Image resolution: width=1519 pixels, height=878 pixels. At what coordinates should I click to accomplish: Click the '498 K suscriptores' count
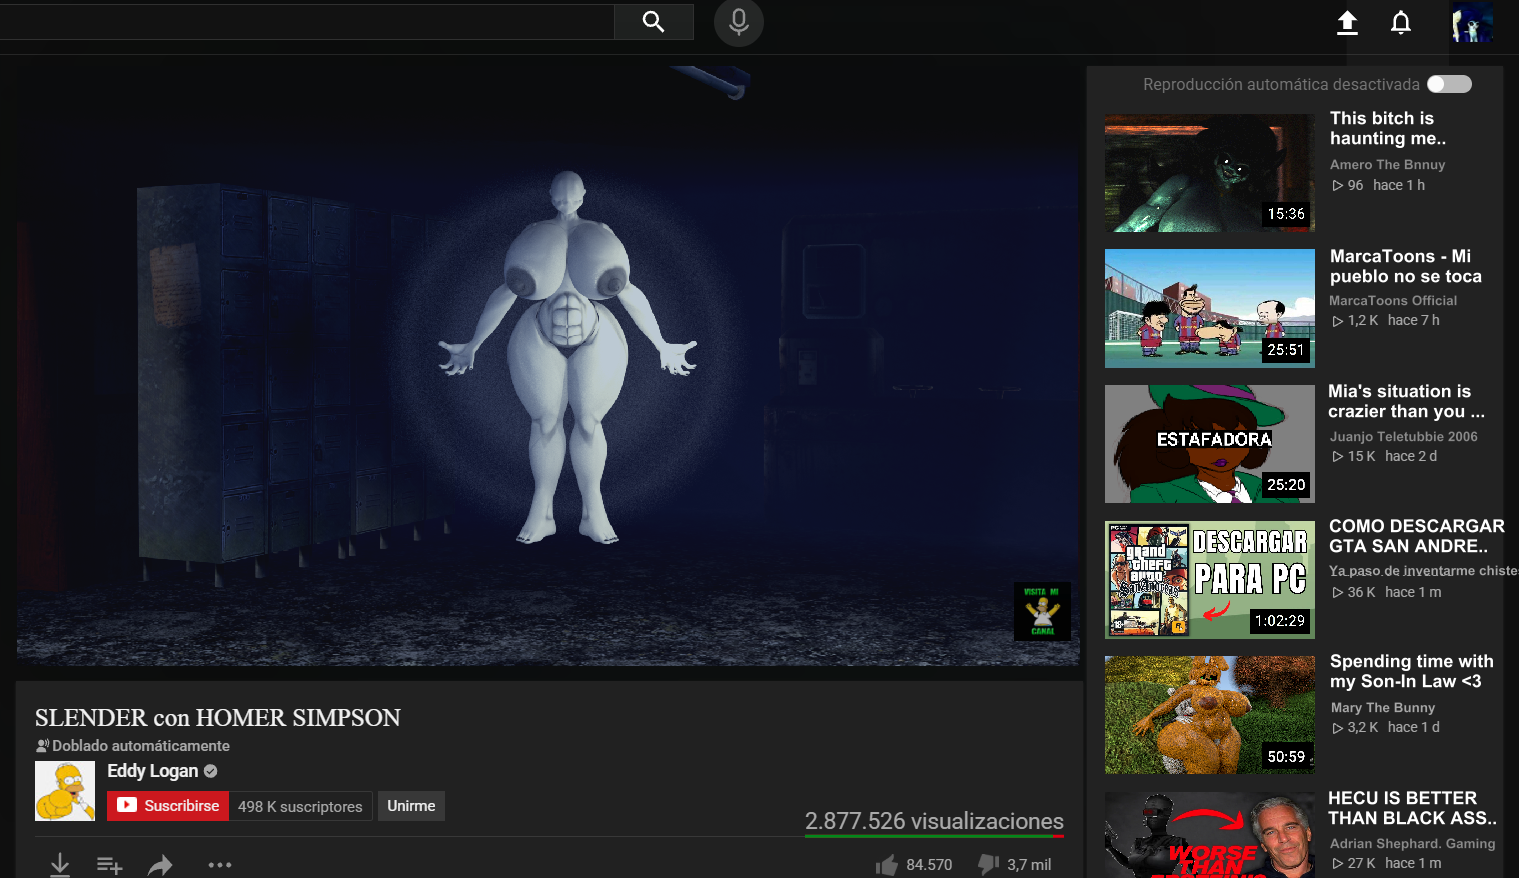300,806
